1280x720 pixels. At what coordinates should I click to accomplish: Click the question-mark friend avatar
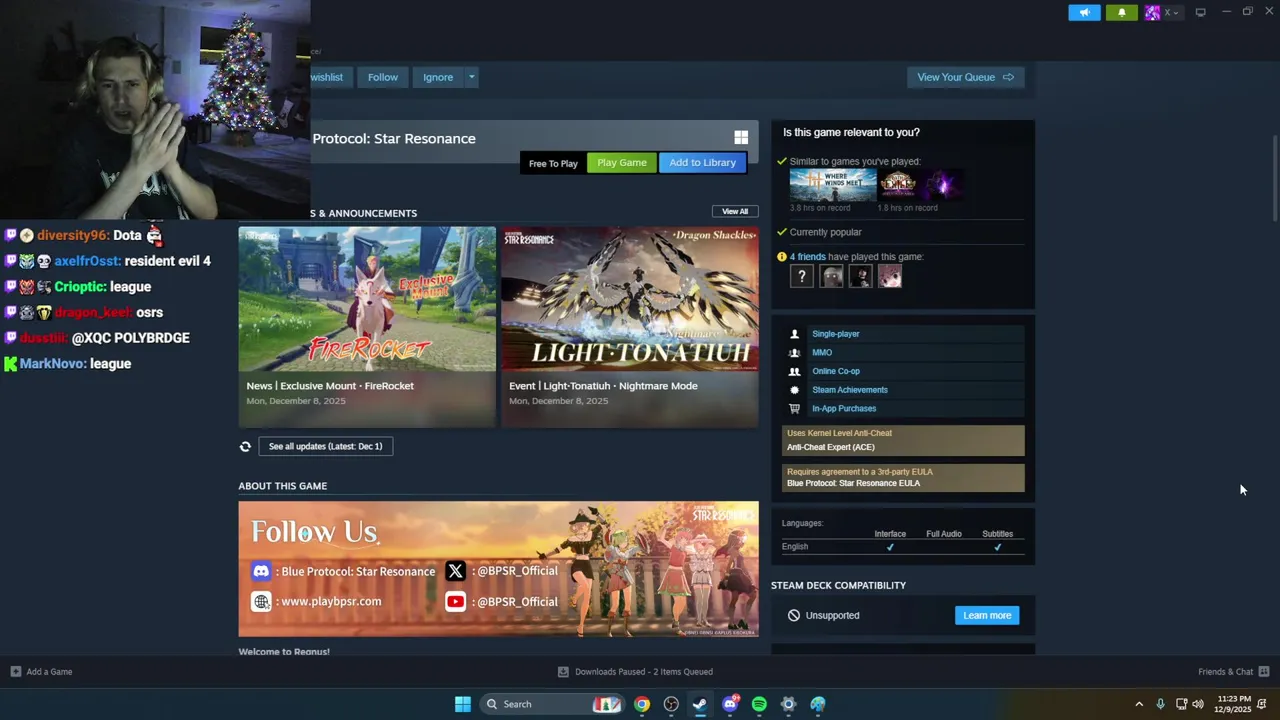[x=801, y=276]
